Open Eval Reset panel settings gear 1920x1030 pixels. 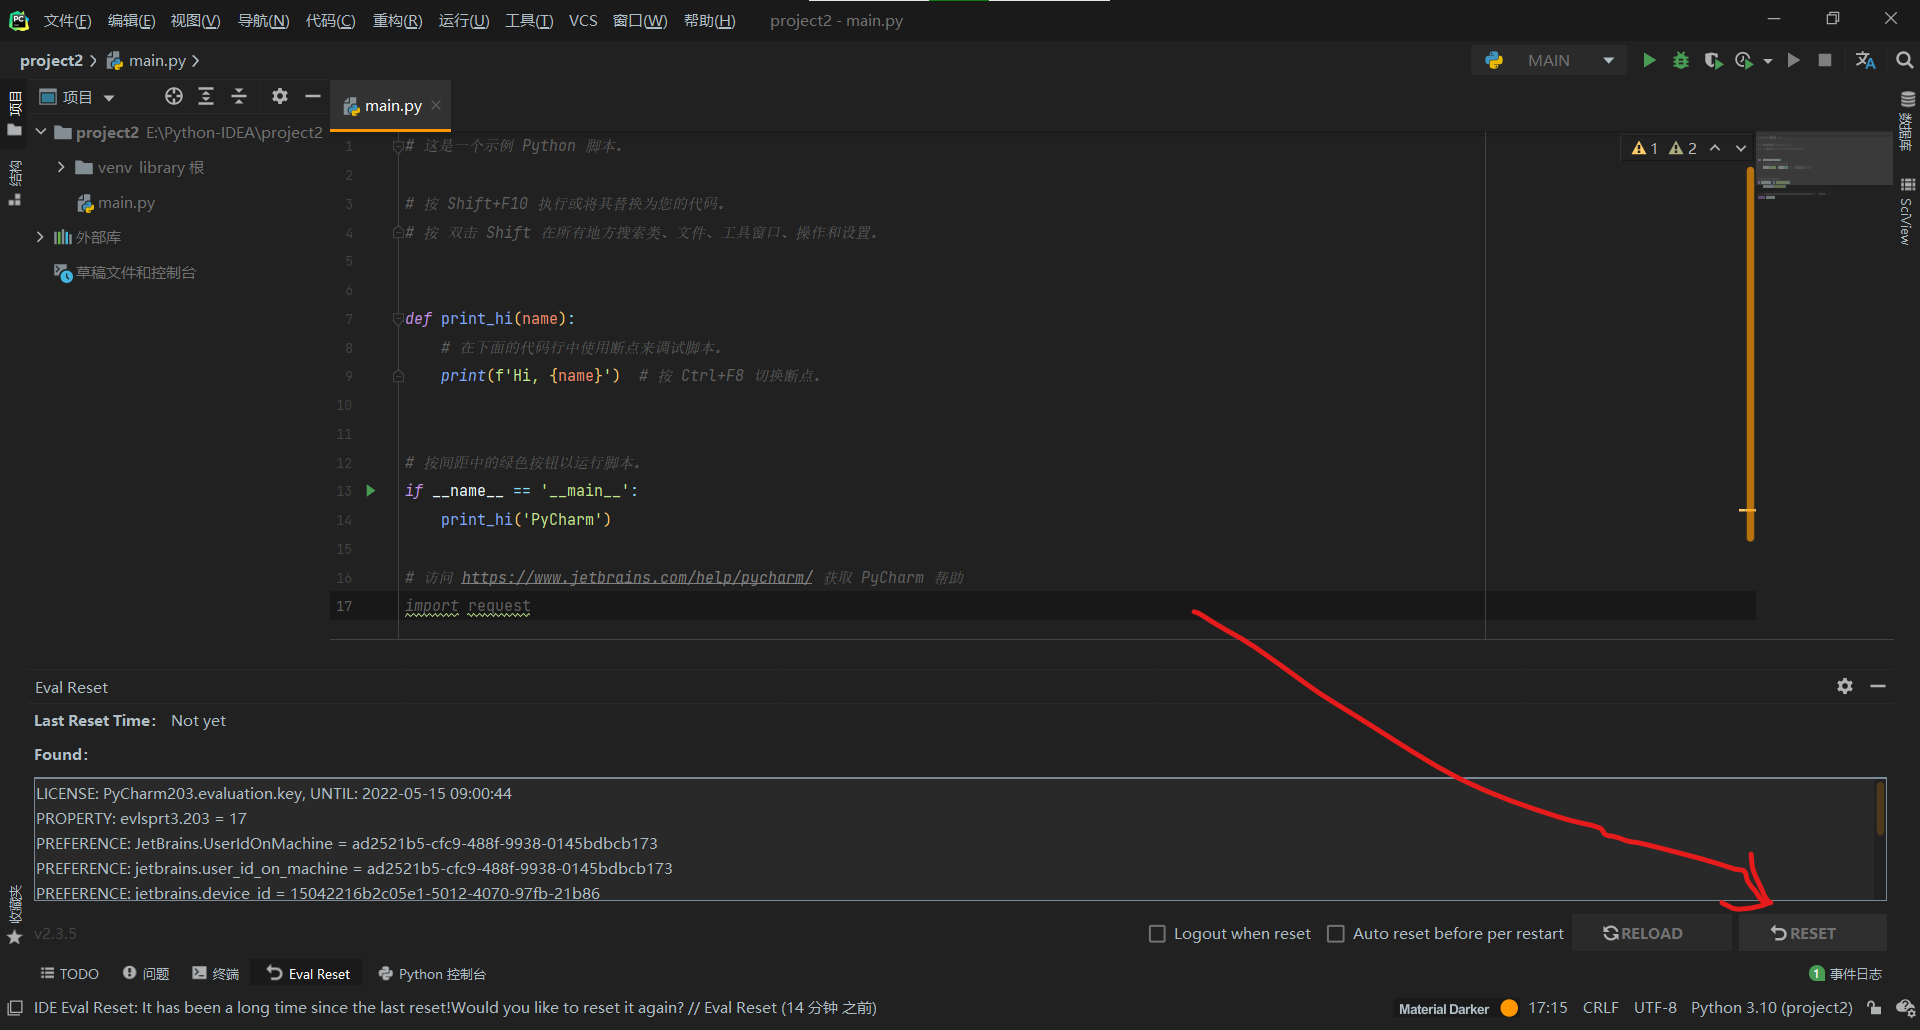pos(1845,686)
